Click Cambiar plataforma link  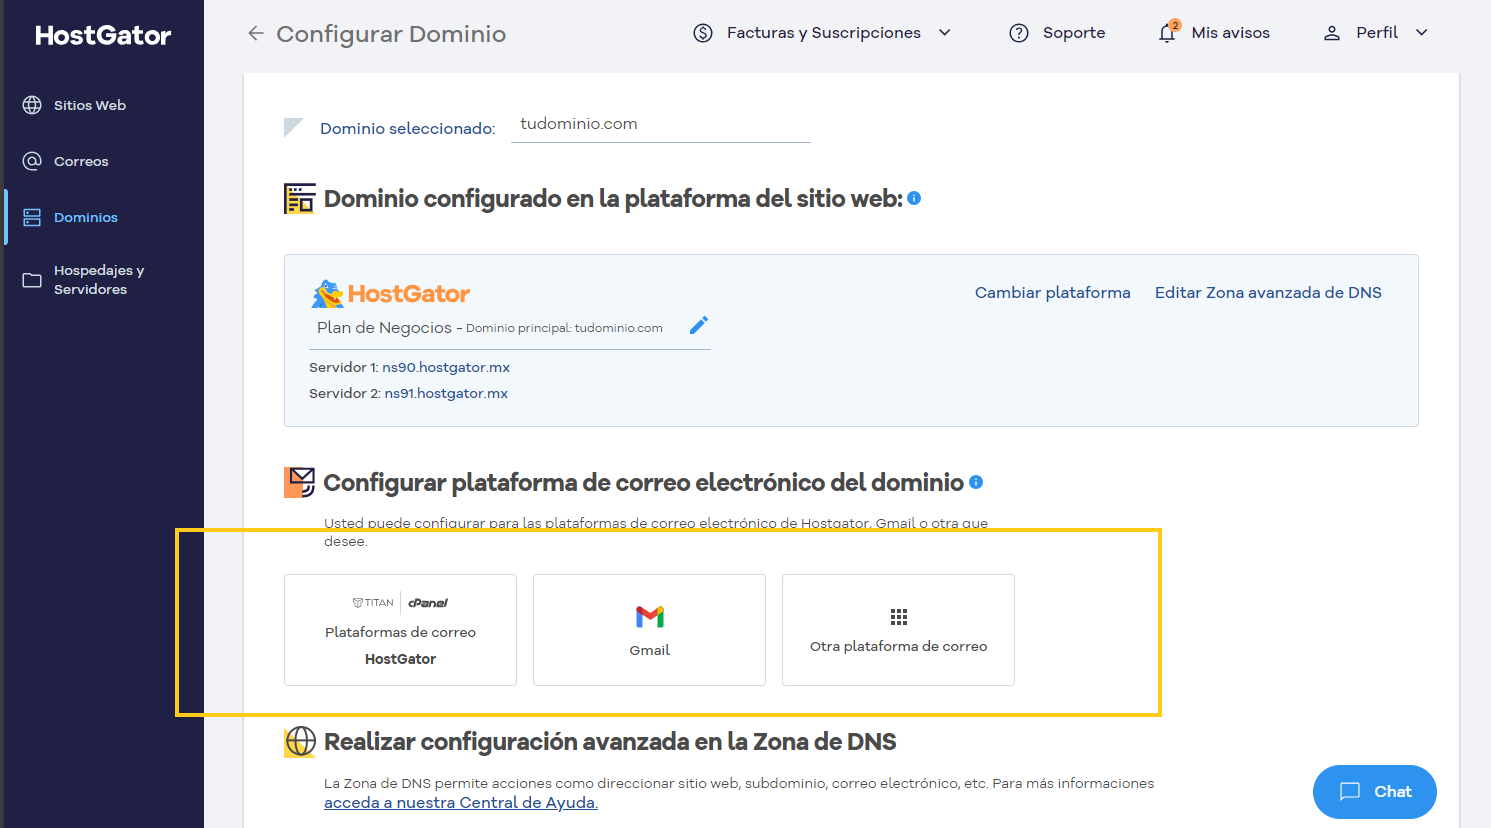pyautogui.click(x=1053, y=292)
